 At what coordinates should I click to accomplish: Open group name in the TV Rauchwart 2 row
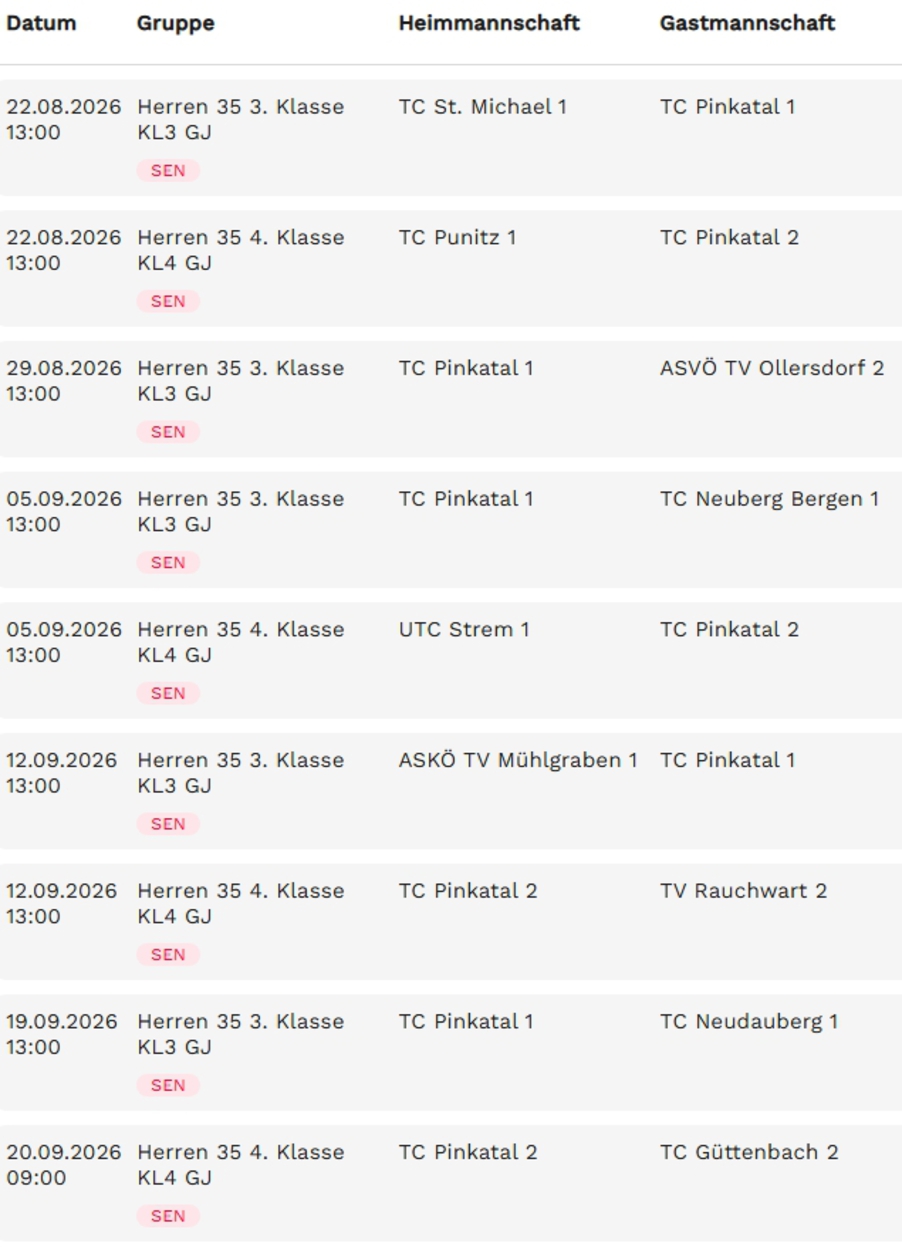(240, 903)
